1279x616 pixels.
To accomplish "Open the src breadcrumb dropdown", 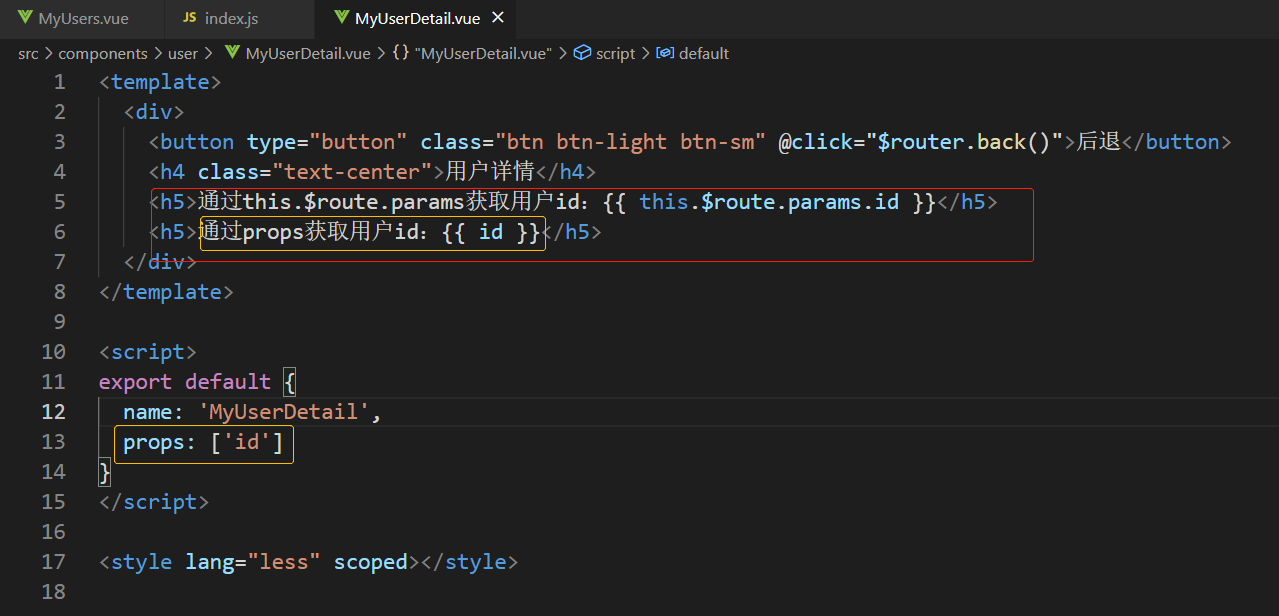I will coord(28,53).
